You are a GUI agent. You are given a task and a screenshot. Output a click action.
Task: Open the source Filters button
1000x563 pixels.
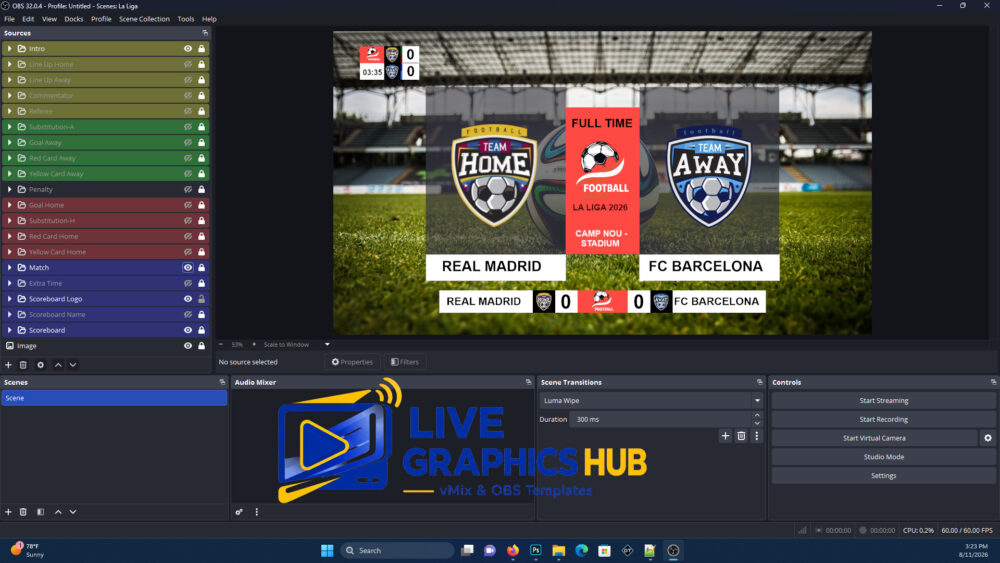[x=405, y=362]
